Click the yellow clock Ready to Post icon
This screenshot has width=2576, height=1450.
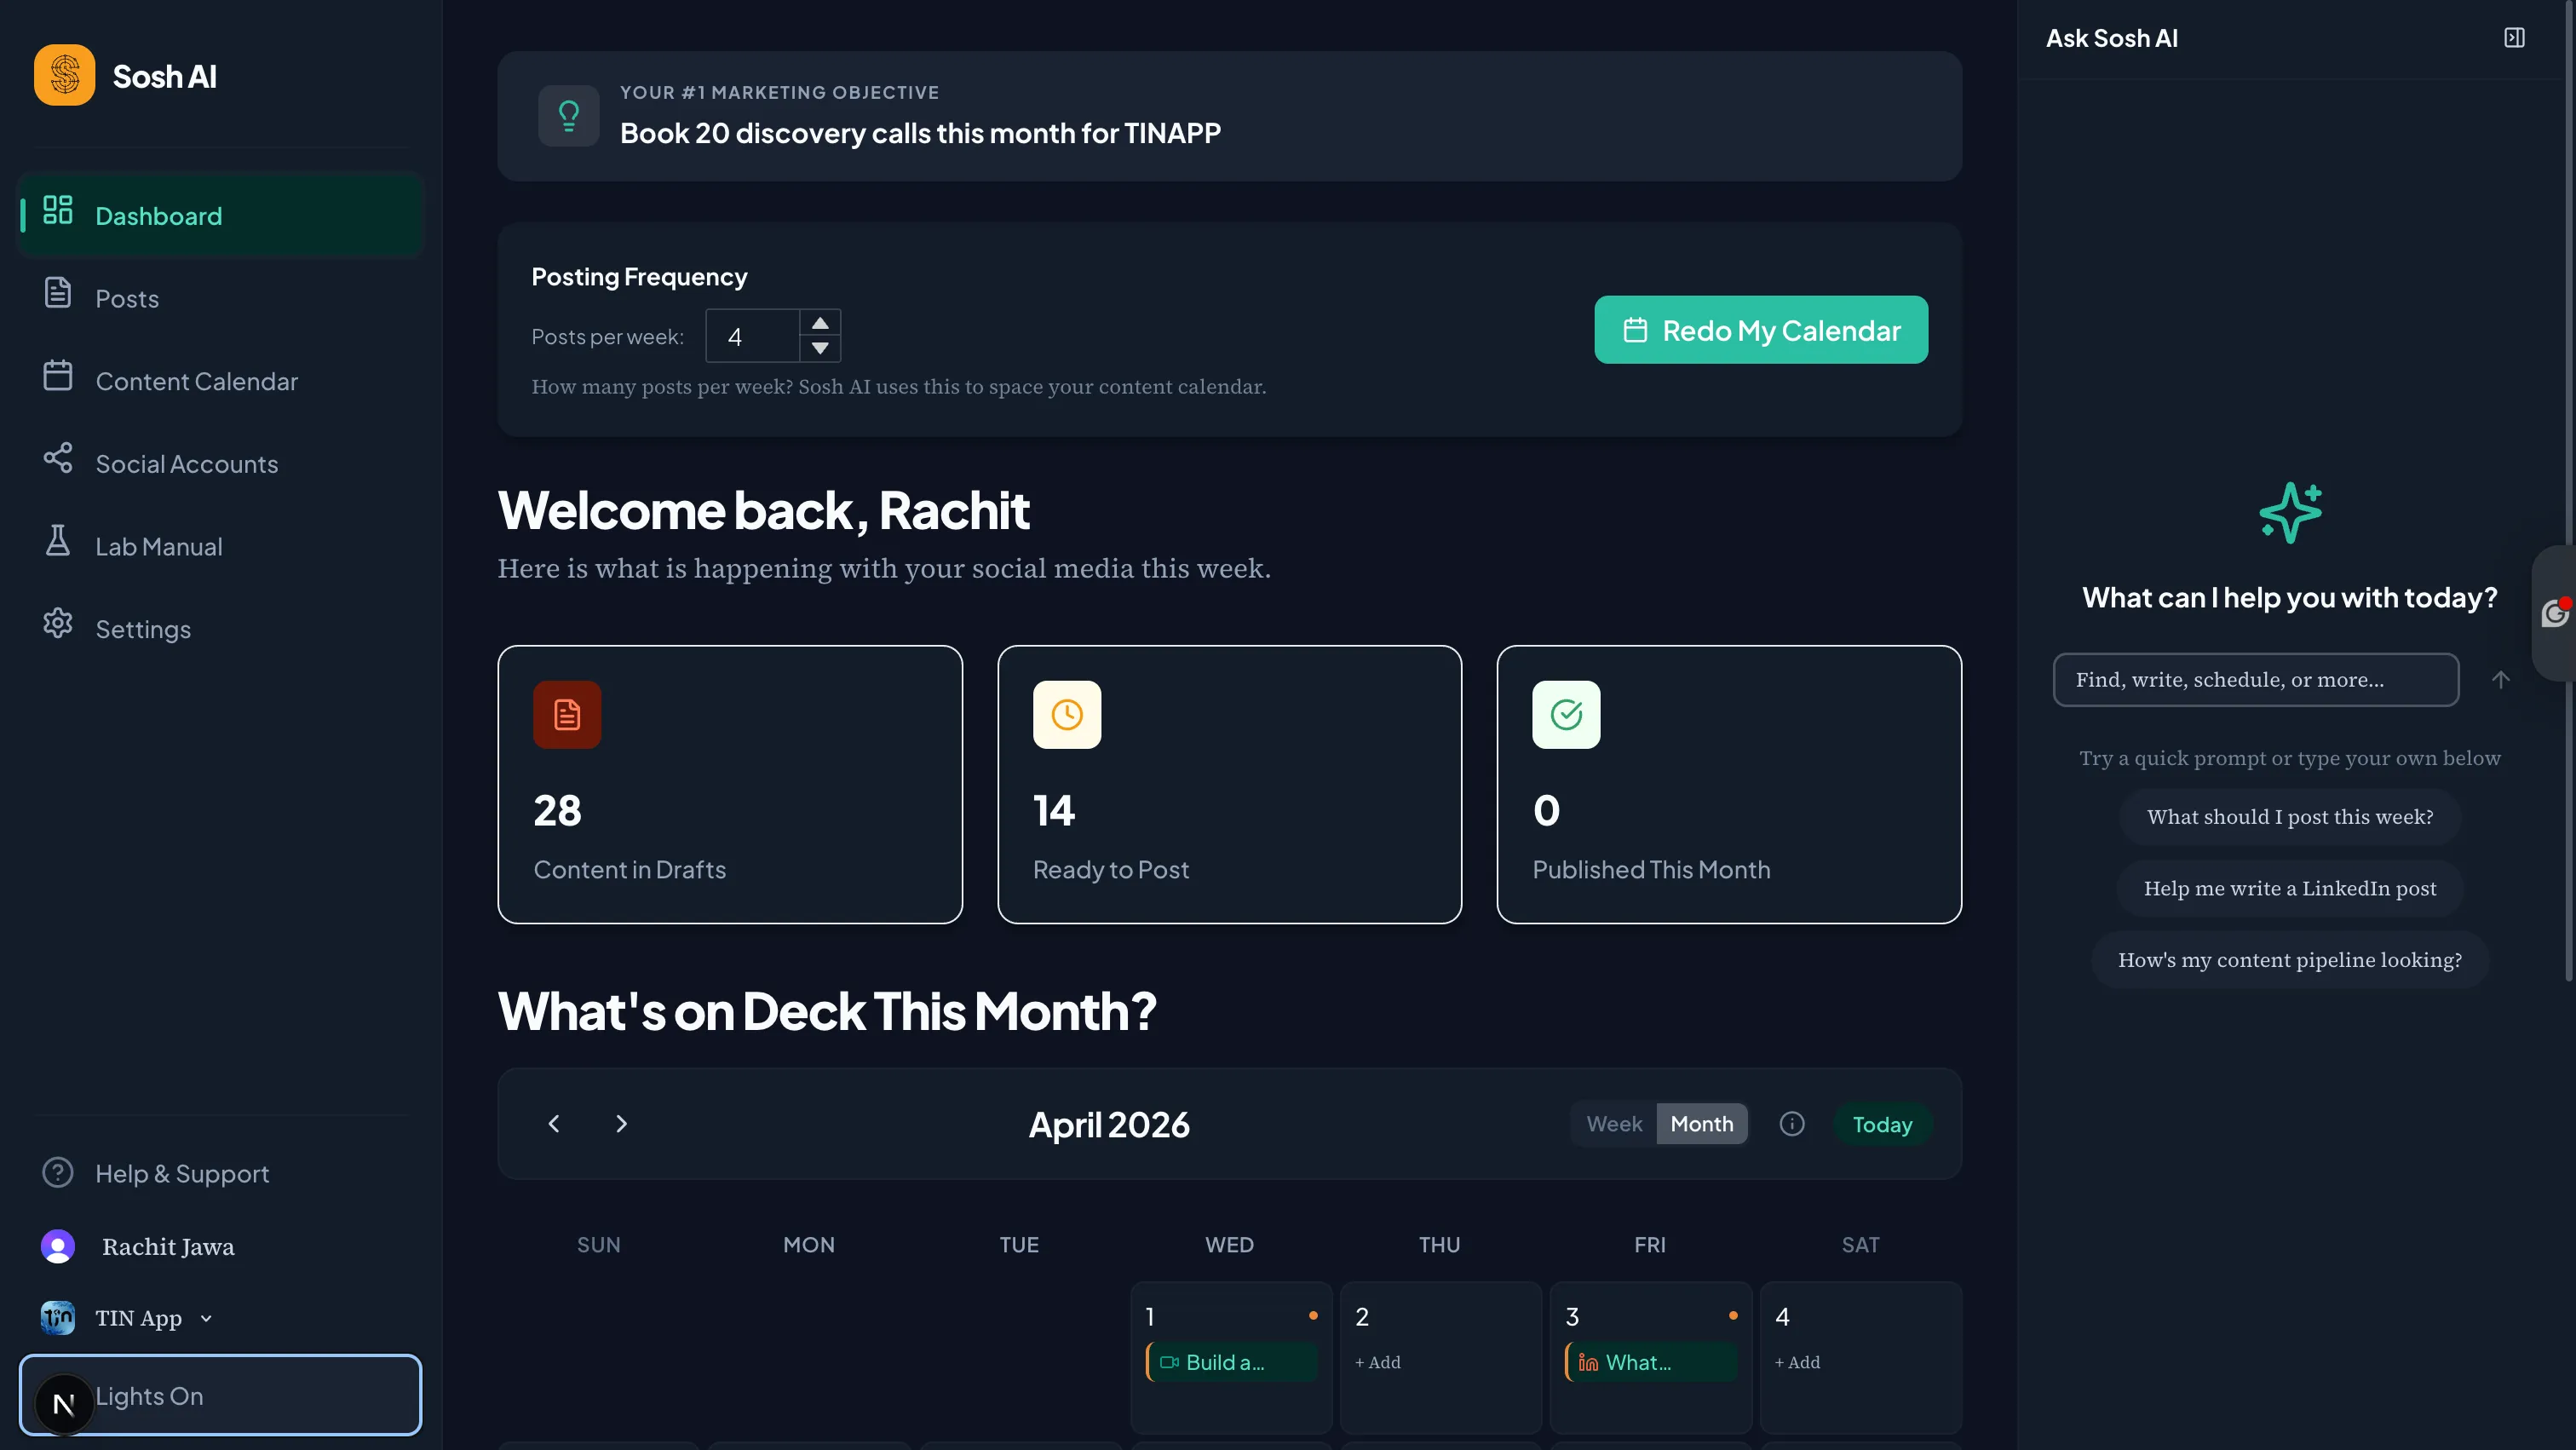[x=1067, y=715]
